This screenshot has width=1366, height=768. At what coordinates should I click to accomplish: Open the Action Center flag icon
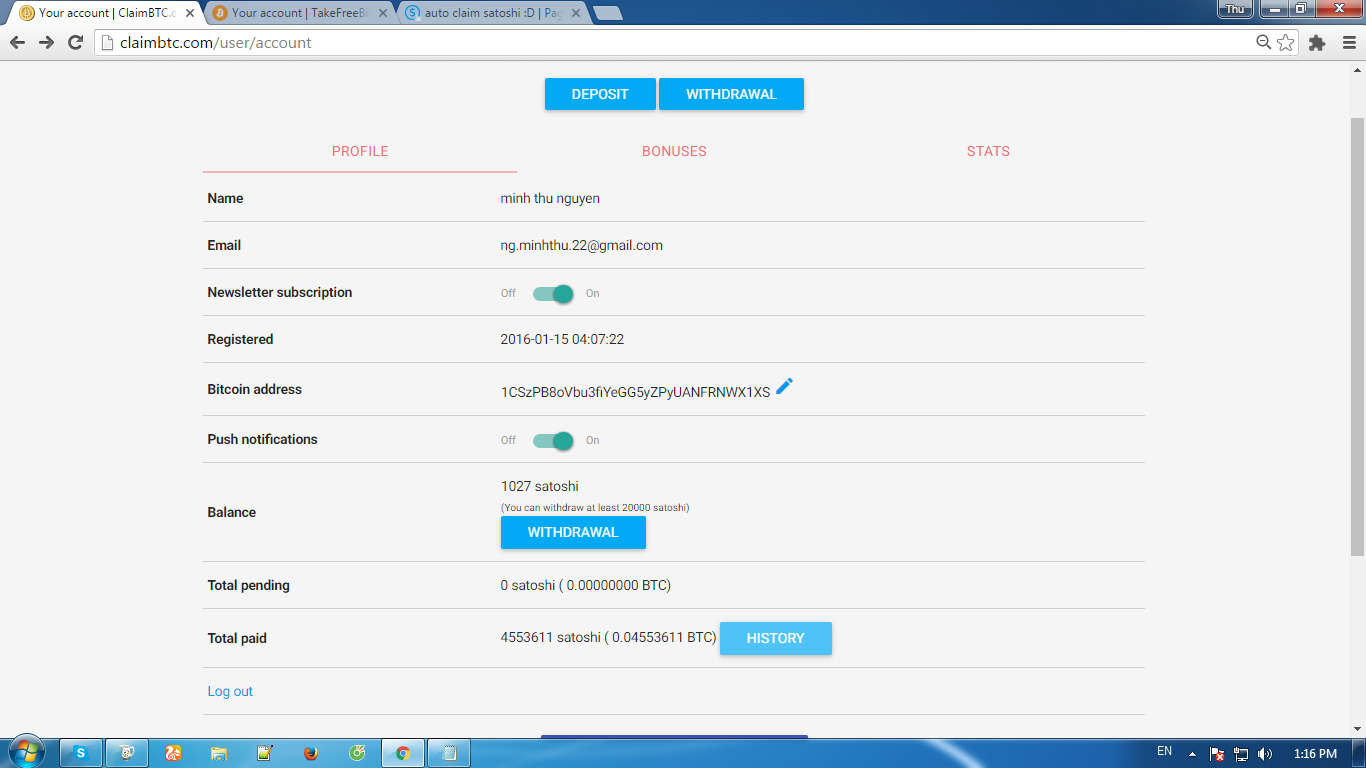(1217, 754)
